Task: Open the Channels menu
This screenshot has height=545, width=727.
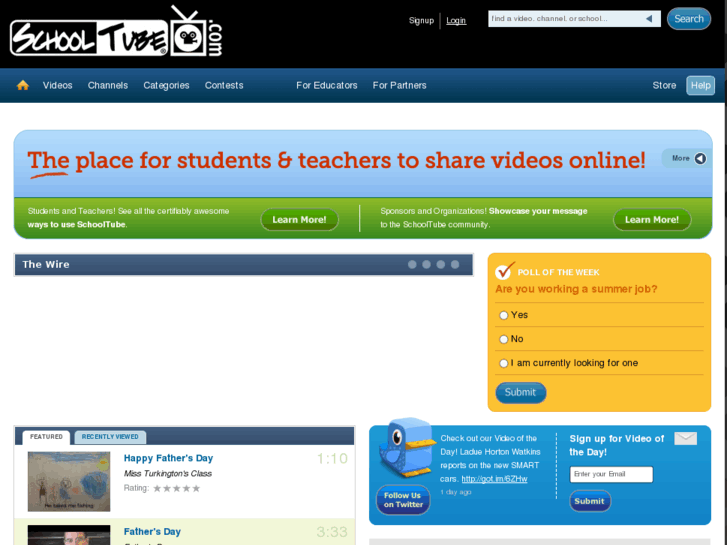Action: tap(108, 85)
